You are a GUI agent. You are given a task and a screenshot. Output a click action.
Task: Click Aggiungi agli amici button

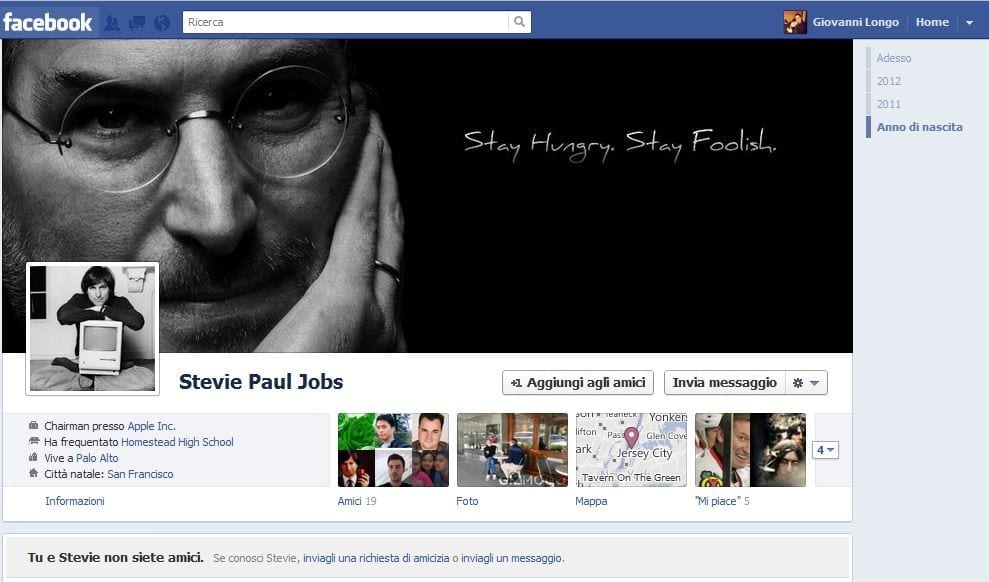click(577, 383)
